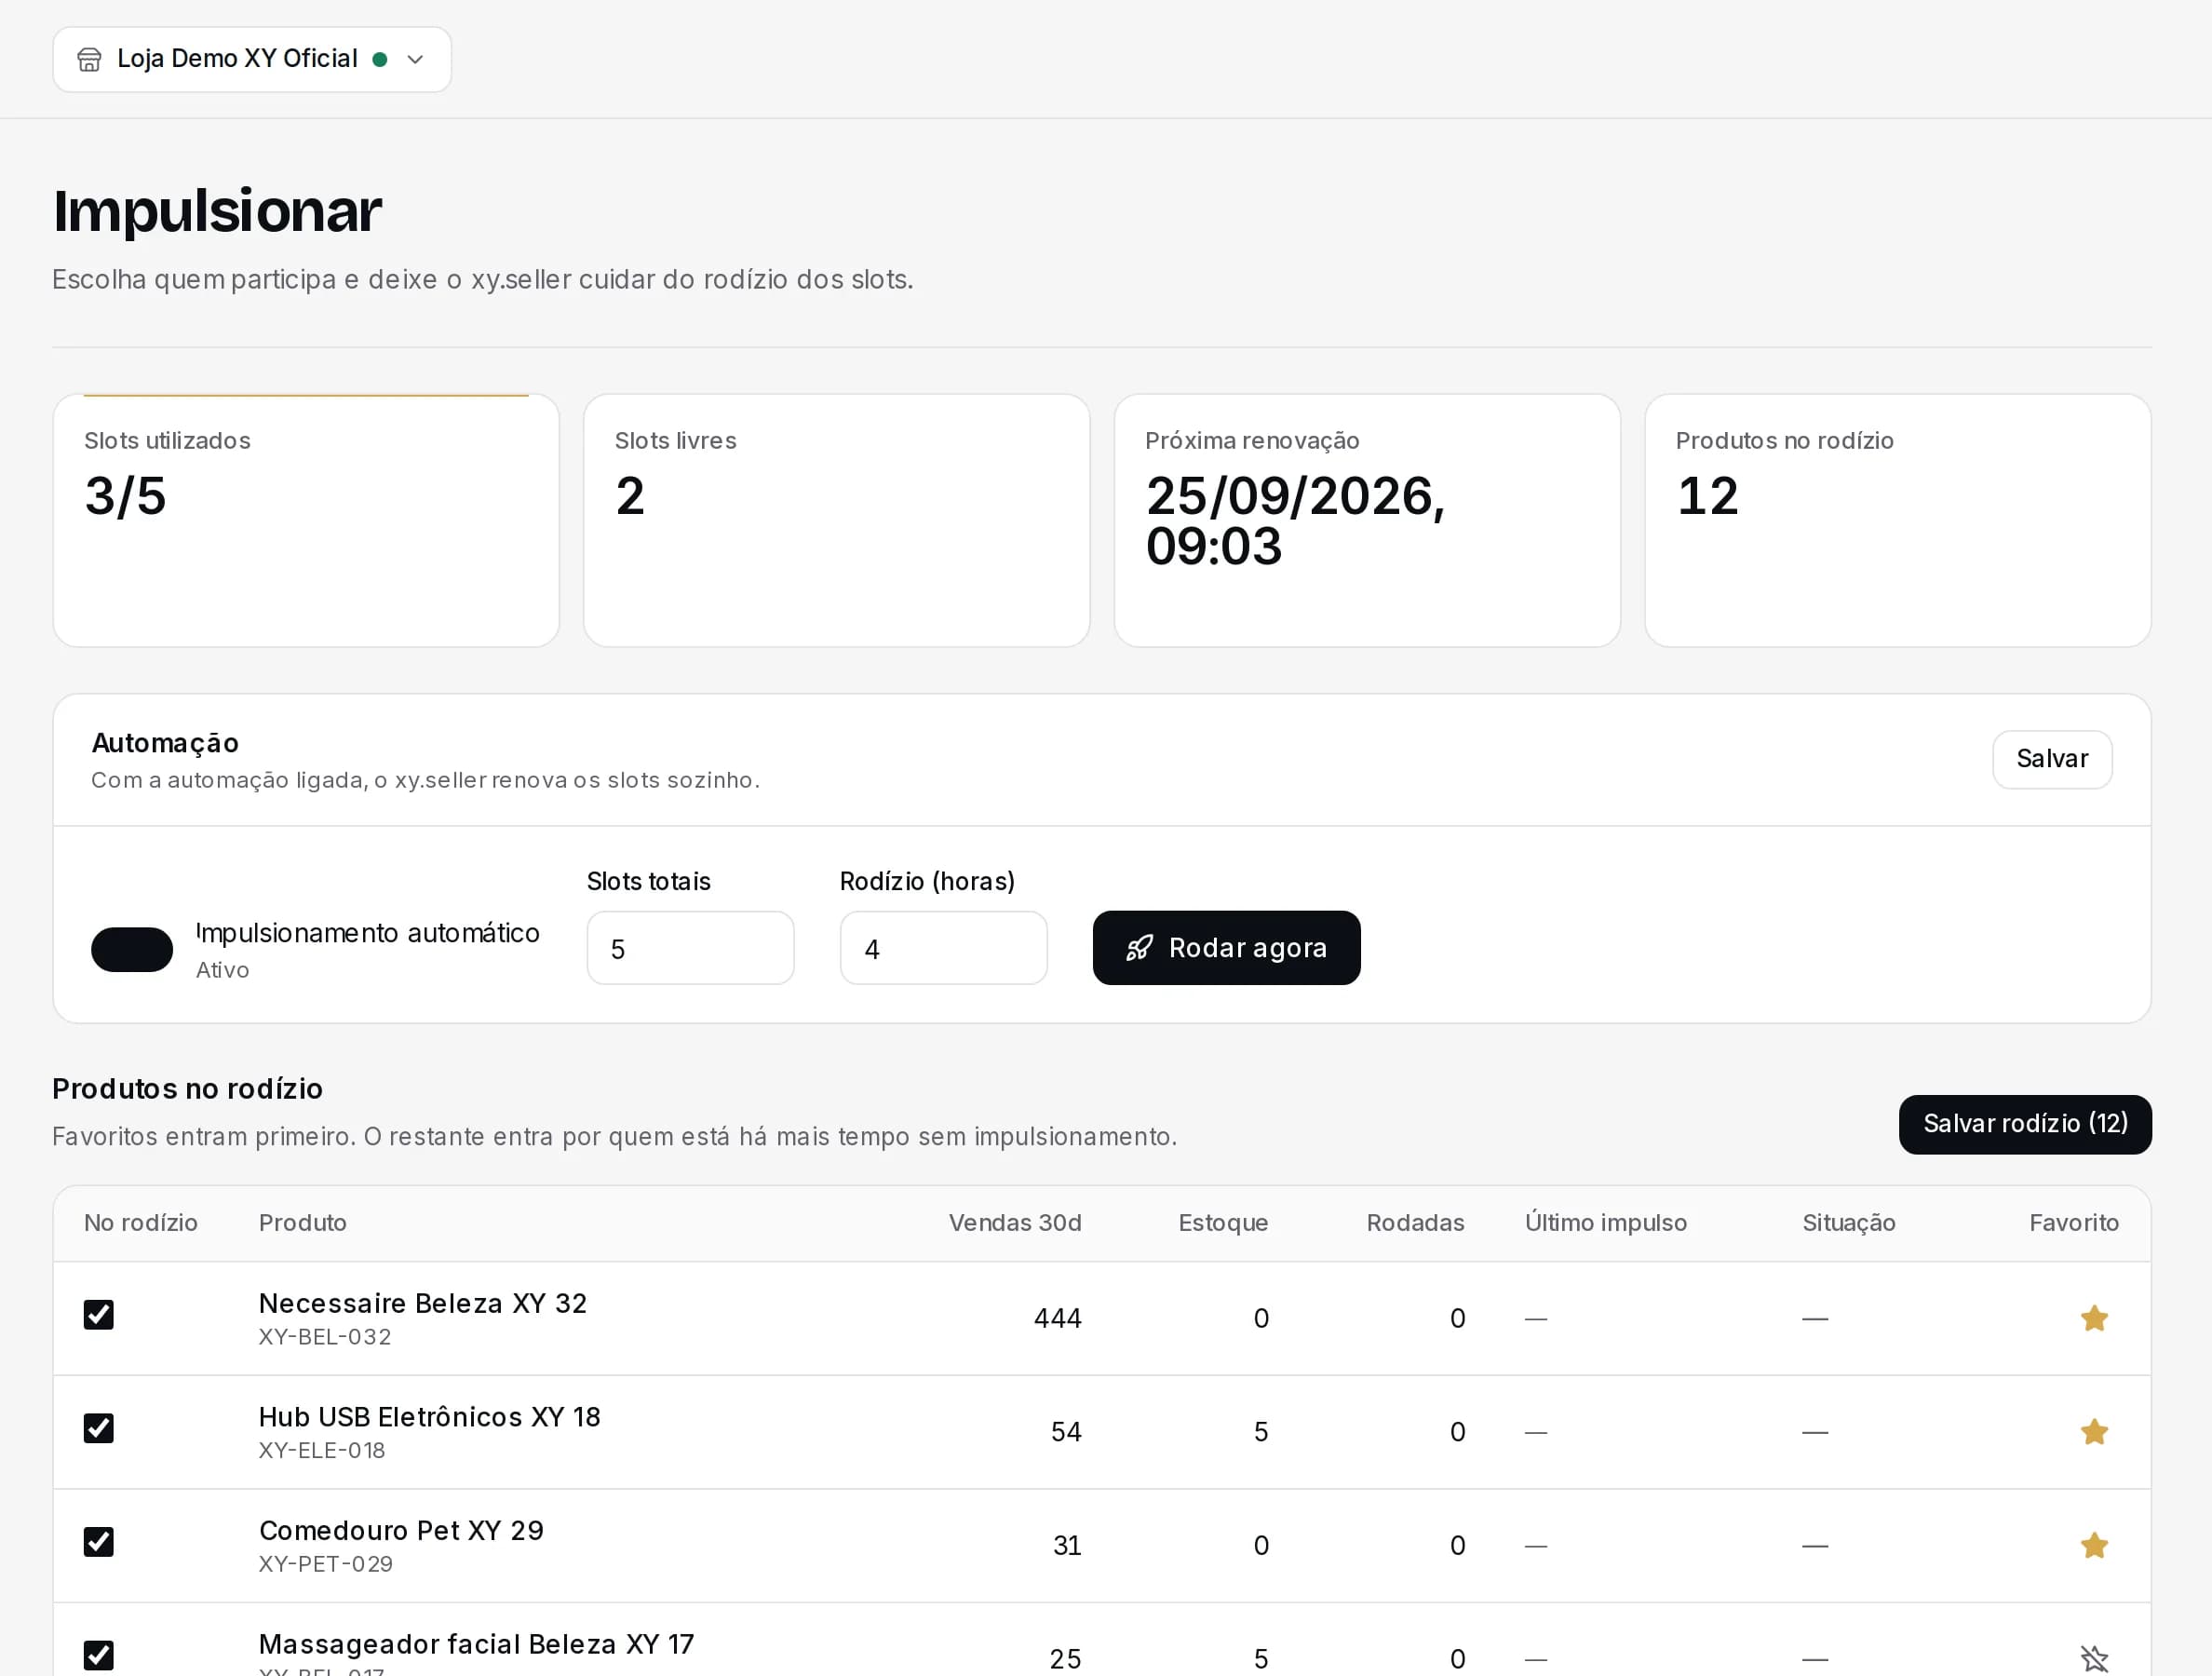Image resolution: width=2212 pixels, height=1676 pixels.
Task: Unfavorite Comedouro Pet XY 29 star
Action: click(2094, 1545)
